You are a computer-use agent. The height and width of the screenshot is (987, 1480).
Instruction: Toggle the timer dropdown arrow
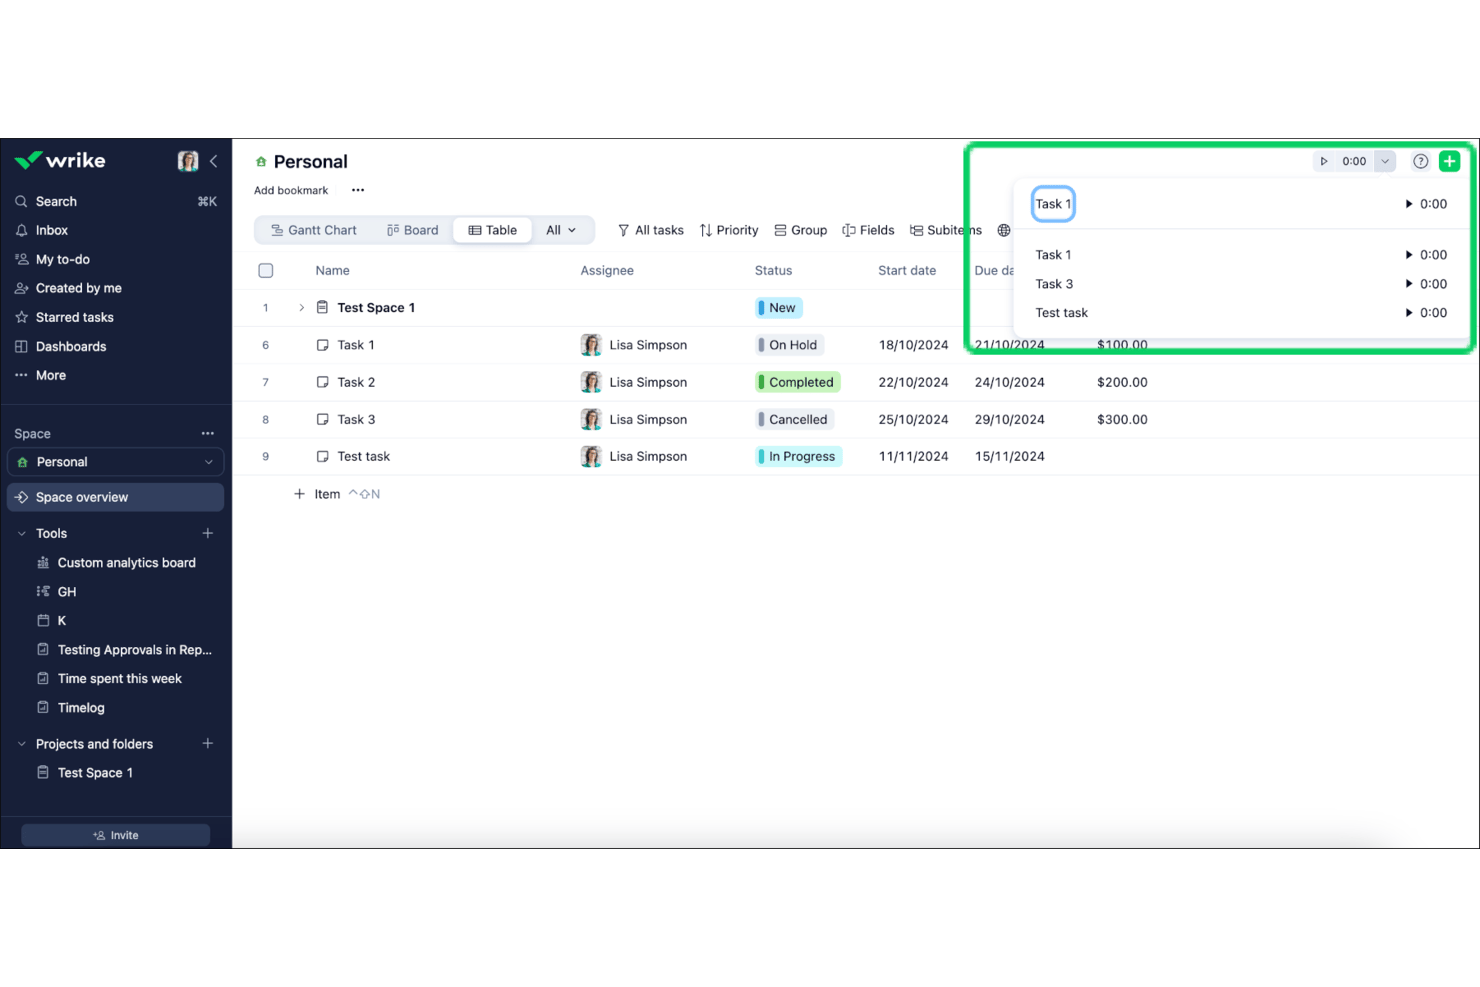[1385, 161]
